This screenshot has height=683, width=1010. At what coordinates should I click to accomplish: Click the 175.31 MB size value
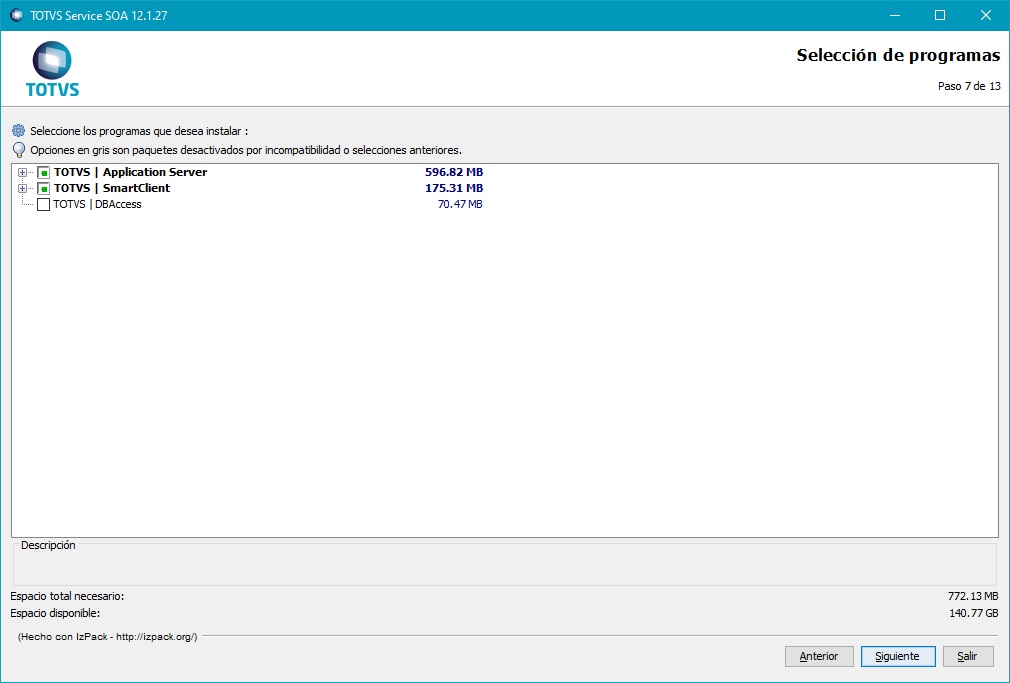click(x=454, y=188)
